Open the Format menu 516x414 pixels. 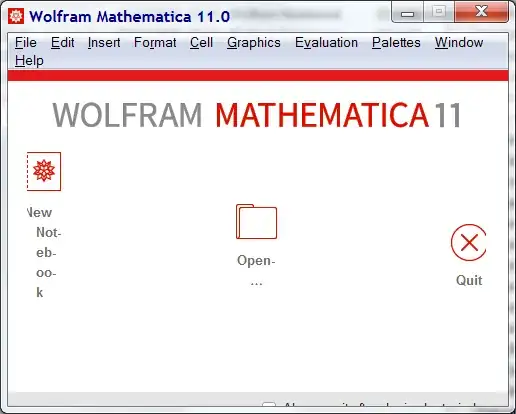click(x=155, y=43)
